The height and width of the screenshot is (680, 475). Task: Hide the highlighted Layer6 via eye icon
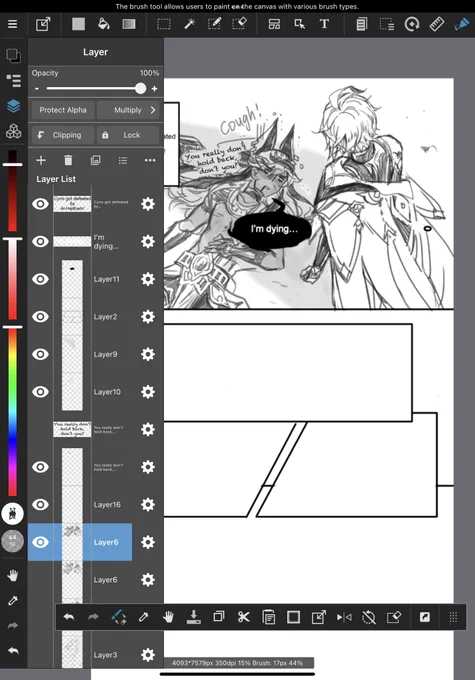click(x=40, y=542)
